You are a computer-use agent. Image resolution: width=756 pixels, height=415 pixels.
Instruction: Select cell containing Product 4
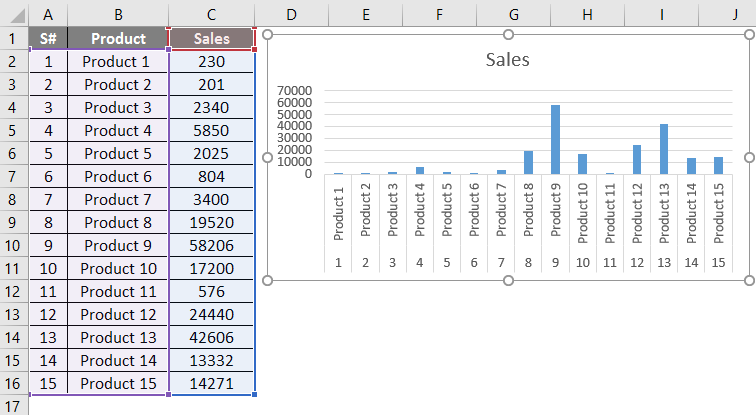pos(118,131)
